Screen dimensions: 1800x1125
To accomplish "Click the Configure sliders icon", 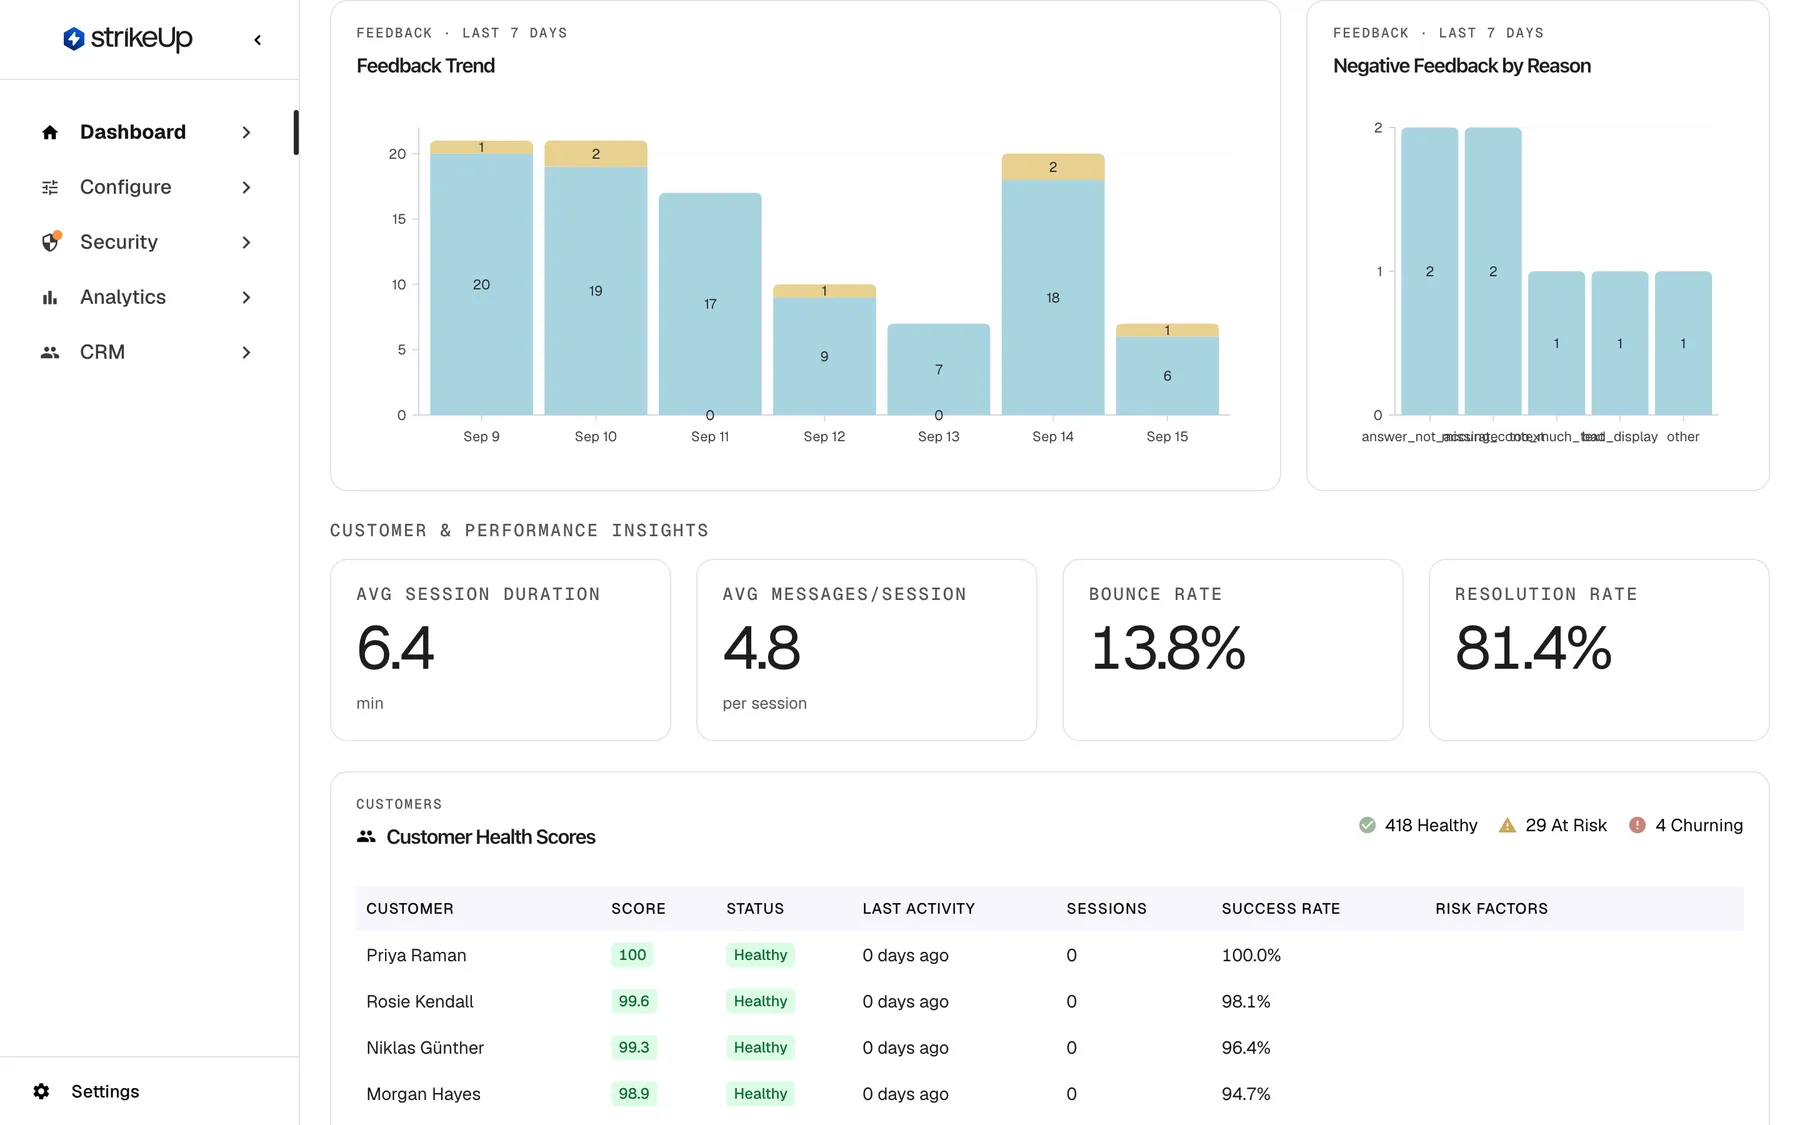I will point(50,187).
